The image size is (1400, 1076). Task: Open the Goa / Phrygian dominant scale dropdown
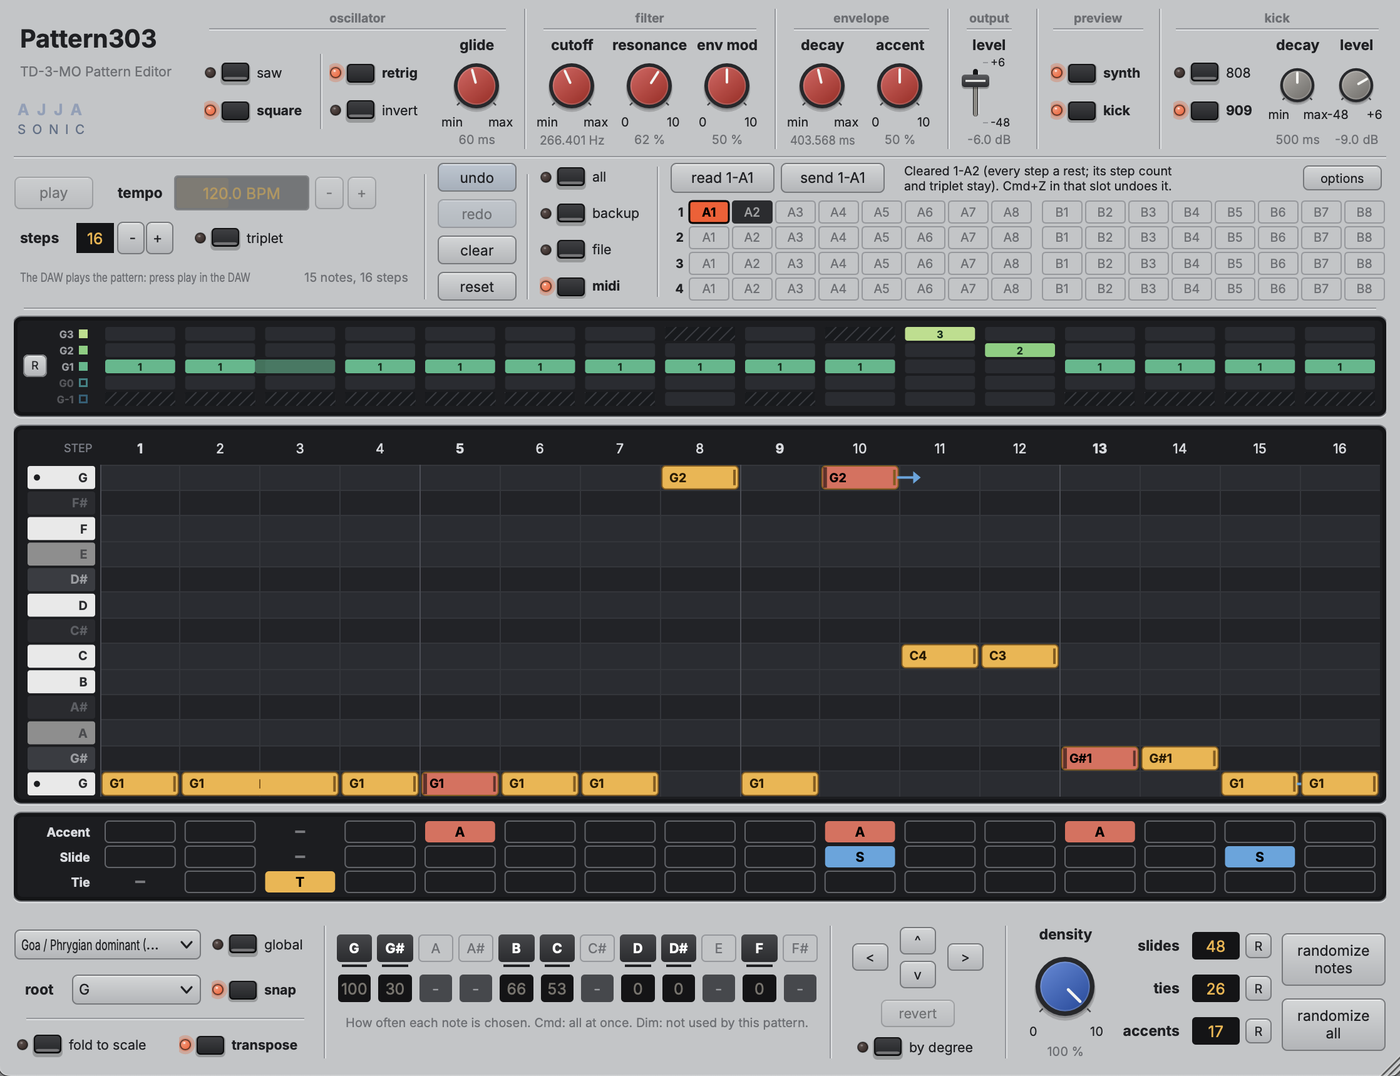107,945
